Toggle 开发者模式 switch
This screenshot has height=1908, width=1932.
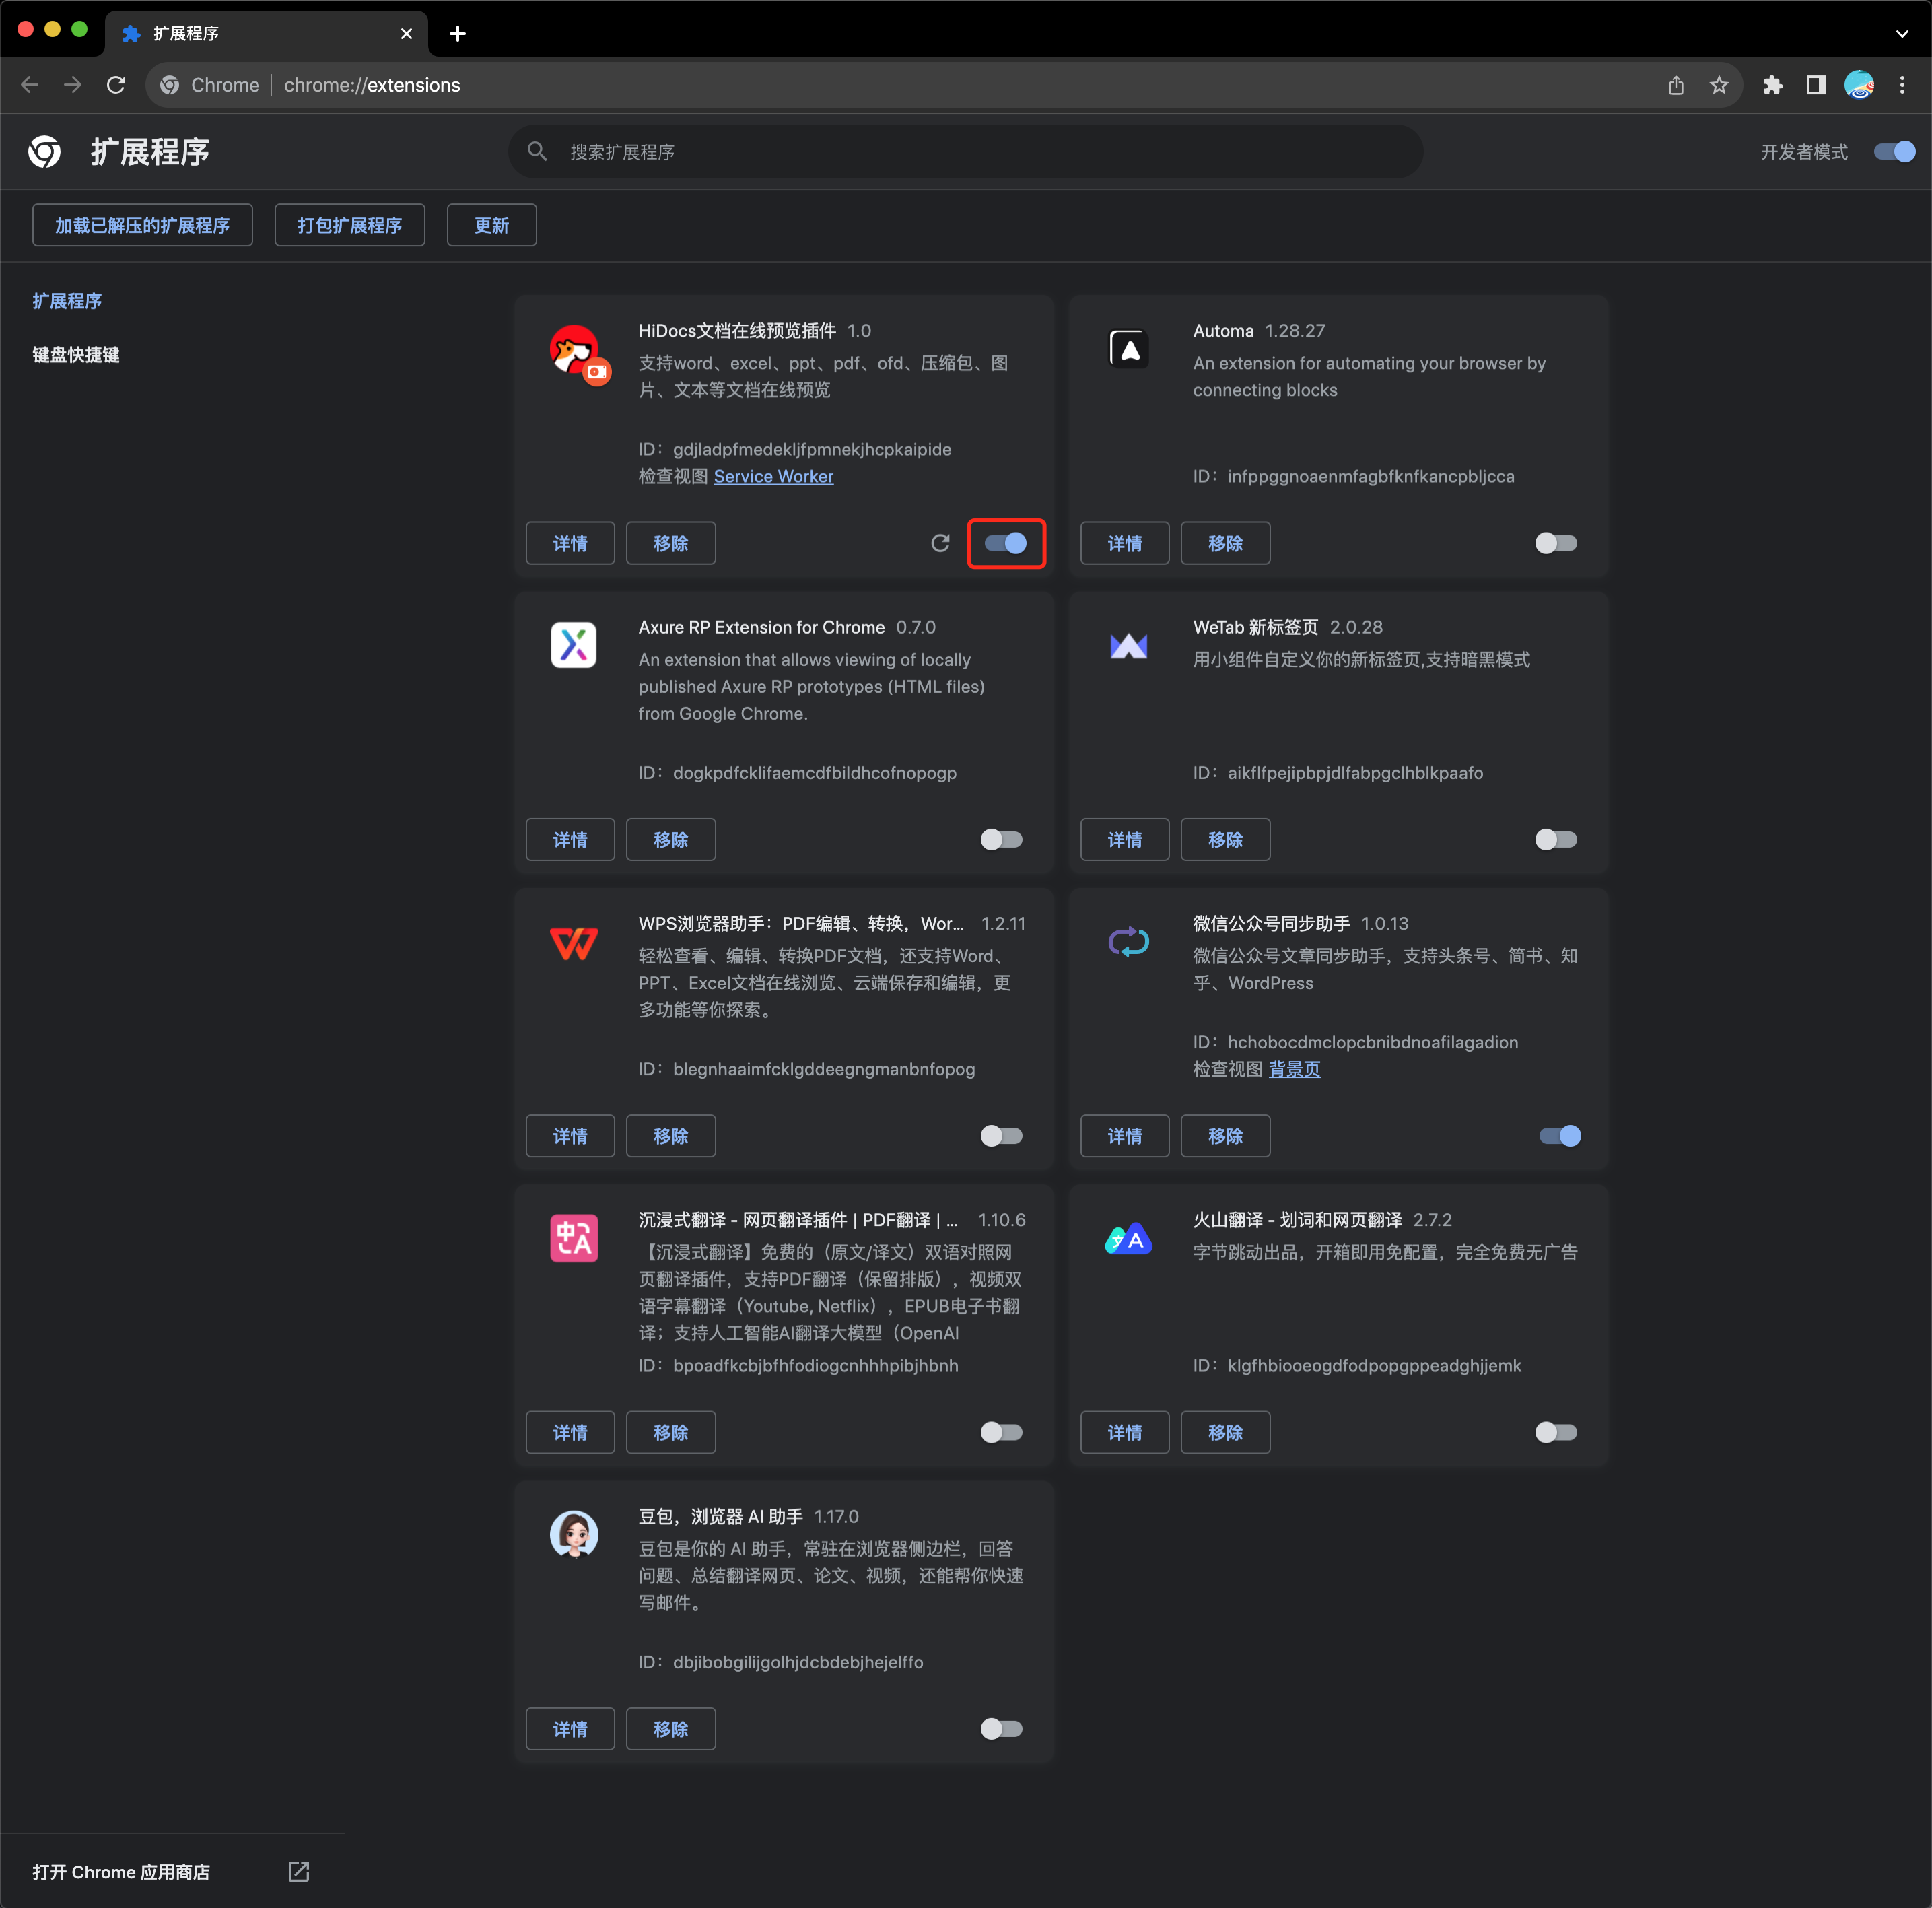(1894, 152)
